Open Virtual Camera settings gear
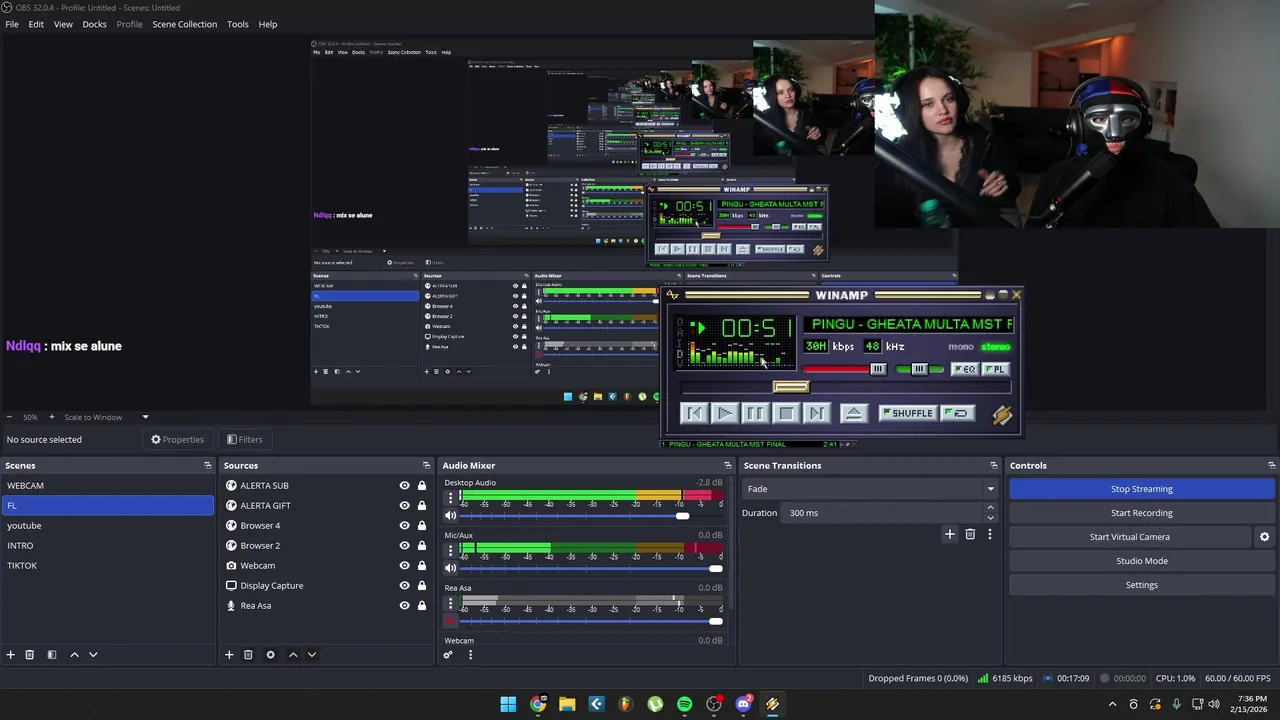The width and height of the screenshot is (1280, 720). (x=1264, y=537)
